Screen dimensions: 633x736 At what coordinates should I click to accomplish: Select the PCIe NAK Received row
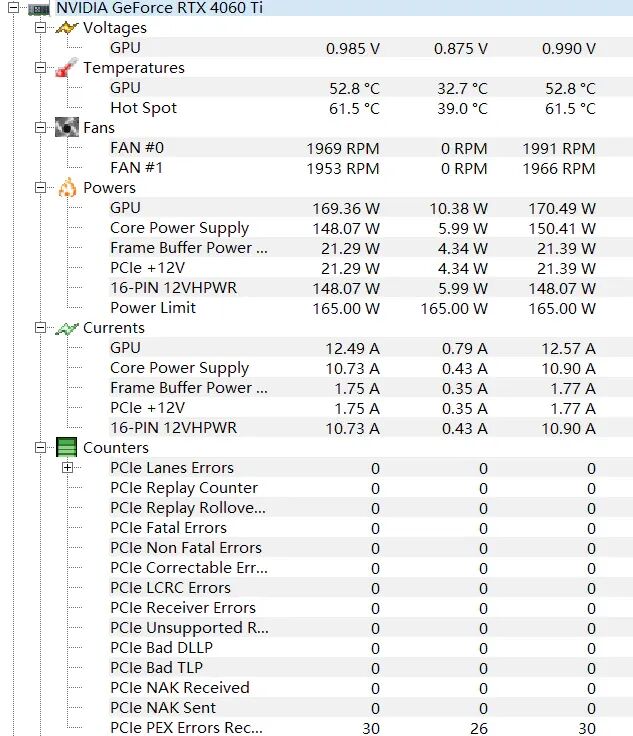pyautogui.click(x=371, y=687)
